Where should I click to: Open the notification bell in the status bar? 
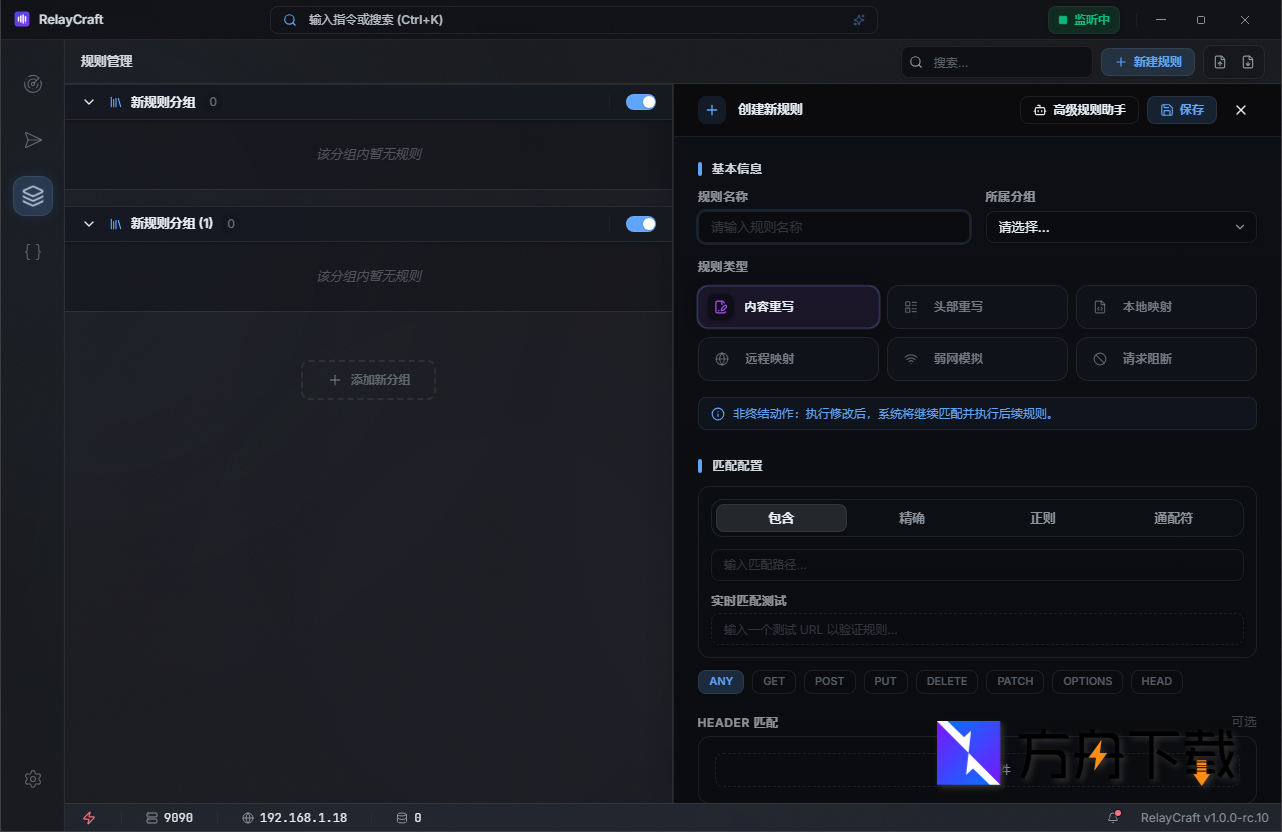coord(1113,817)
